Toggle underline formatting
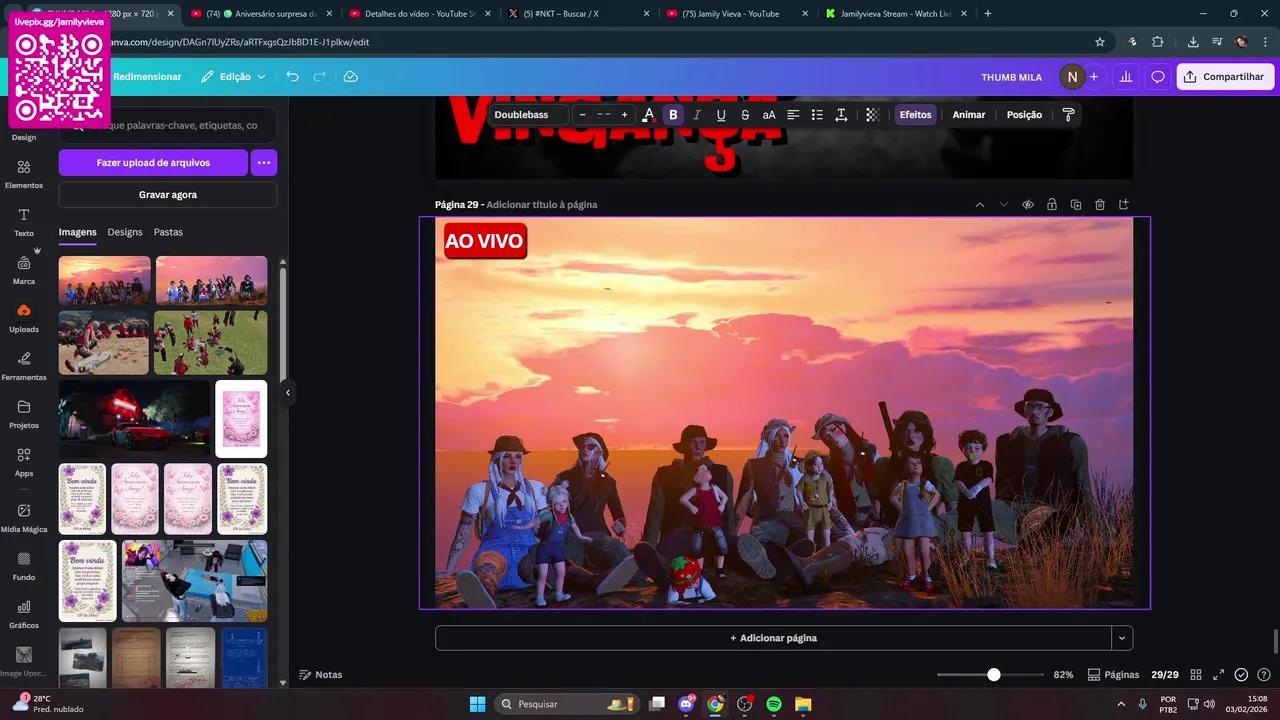 coord(721,115)
